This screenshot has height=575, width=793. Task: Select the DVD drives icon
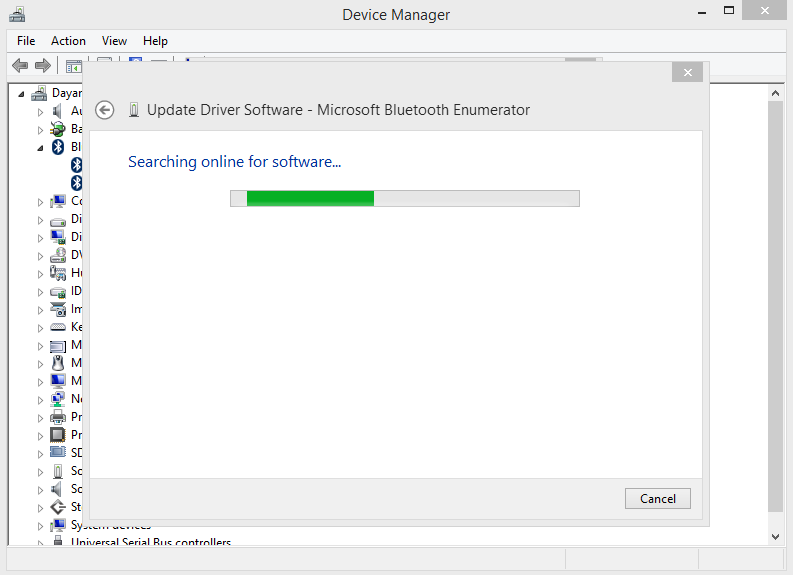click(x=58, y=255)
